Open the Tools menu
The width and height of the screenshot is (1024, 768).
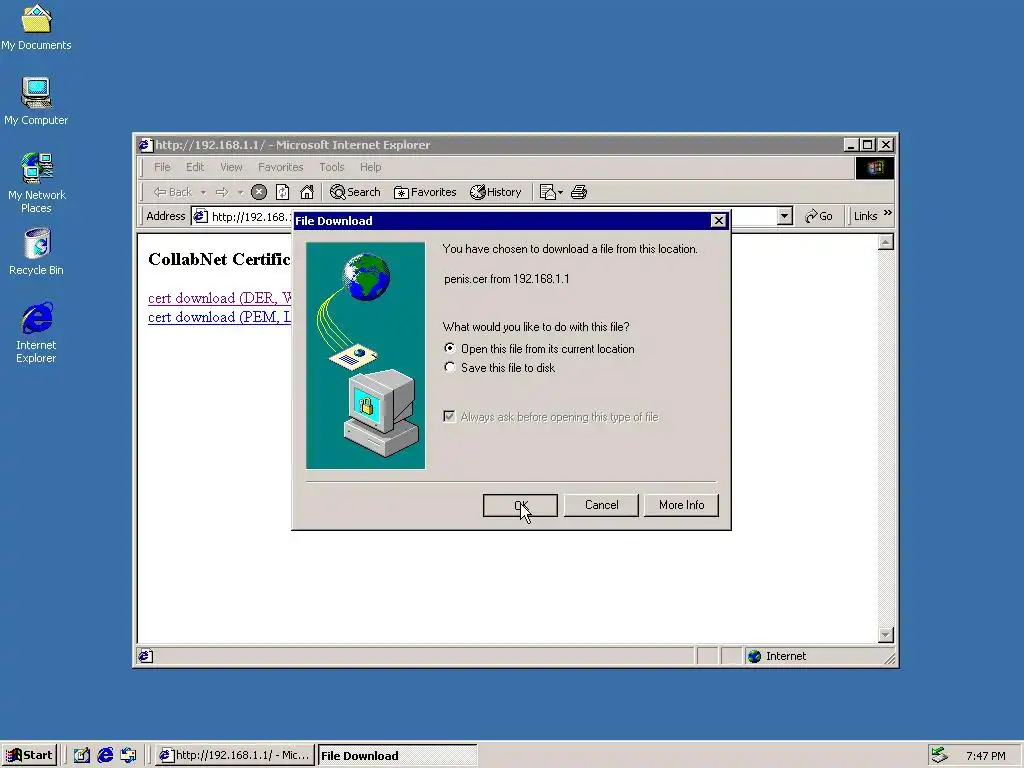coord(332,167)
